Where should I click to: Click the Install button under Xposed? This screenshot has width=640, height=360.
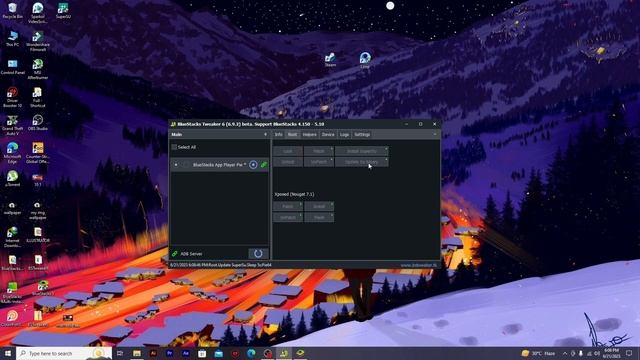[319, 207]
